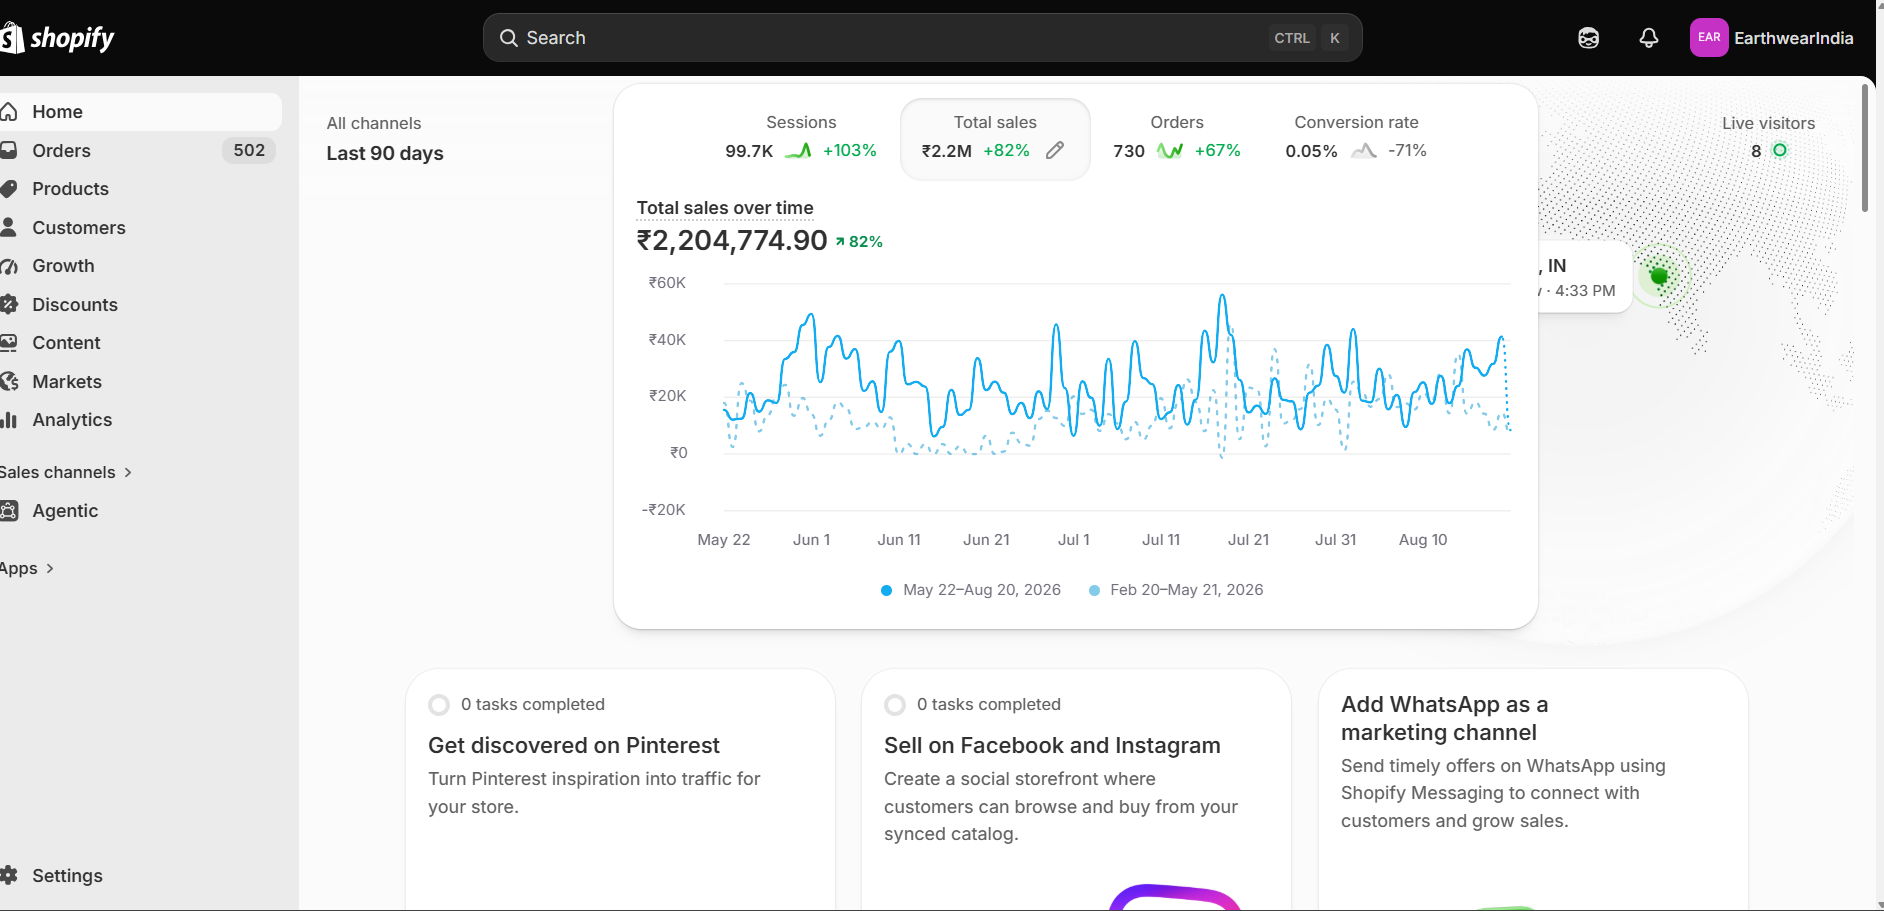
Task: Click the Shopify logo
Action: (x=58, y=38)
